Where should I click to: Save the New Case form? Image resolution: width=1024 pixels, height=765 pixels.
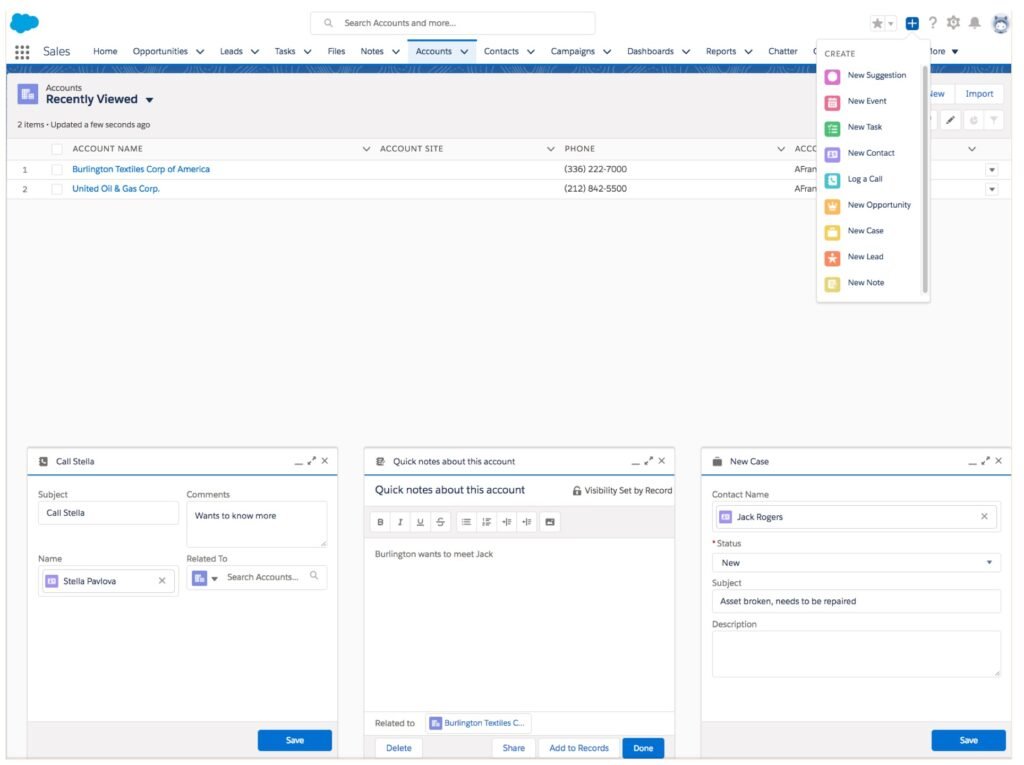tap(968, 740)
